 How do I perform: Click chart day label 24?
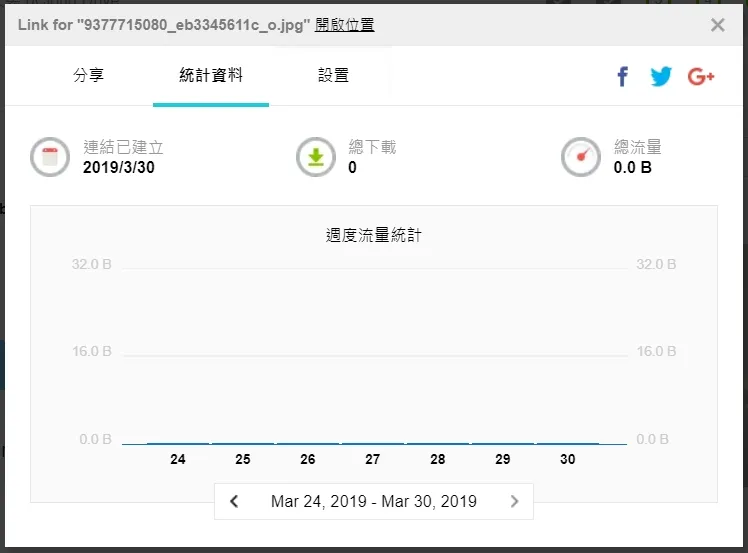click(177, 459)
